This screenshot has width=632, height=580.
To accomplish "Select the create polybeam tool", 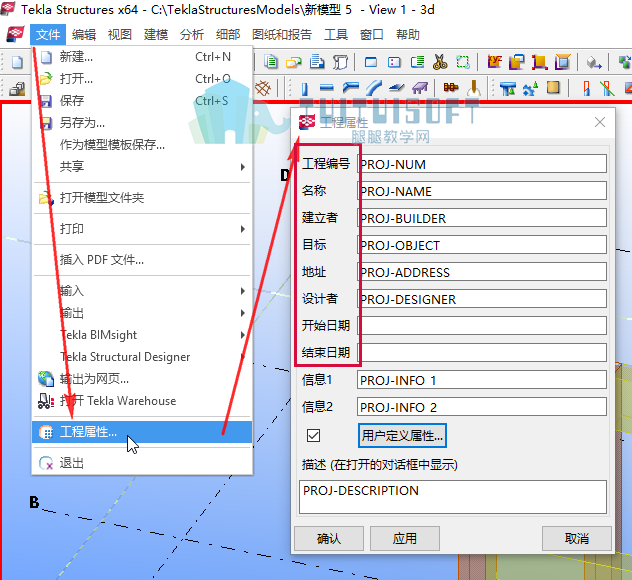I will pos(351,87).
